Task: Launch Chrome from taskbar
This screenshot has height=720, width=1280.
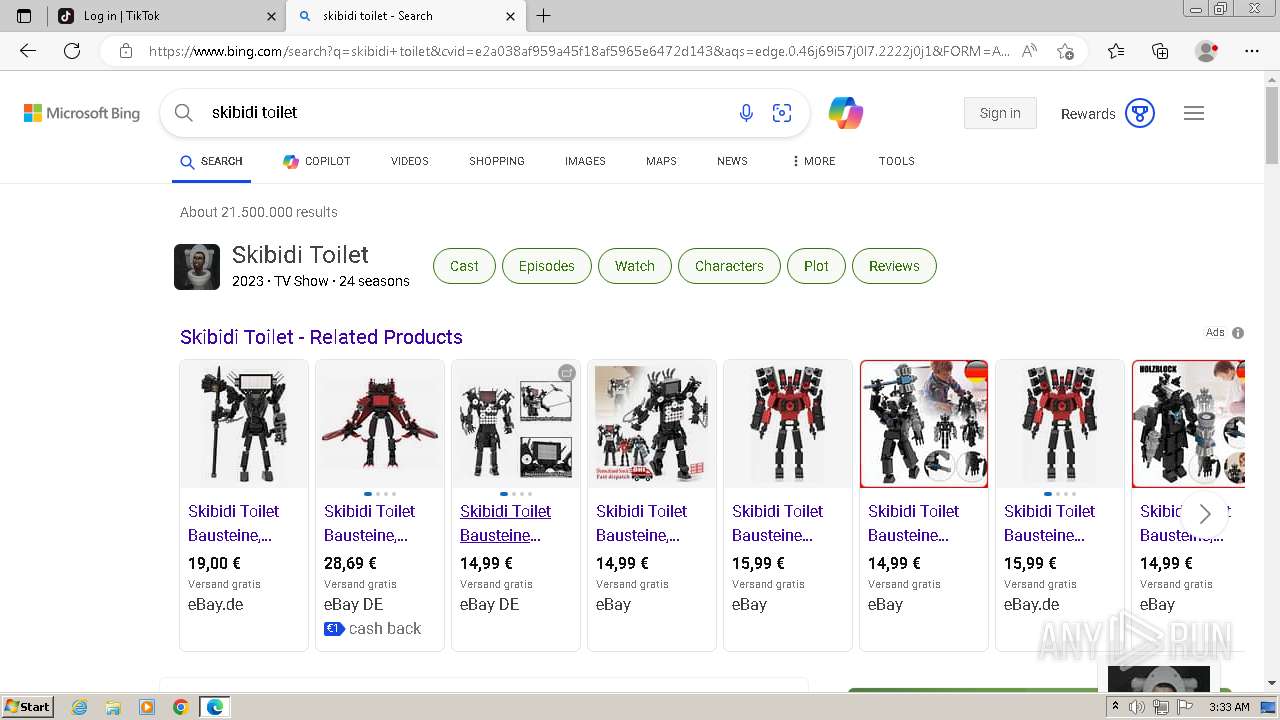Action: pos(180,707)
